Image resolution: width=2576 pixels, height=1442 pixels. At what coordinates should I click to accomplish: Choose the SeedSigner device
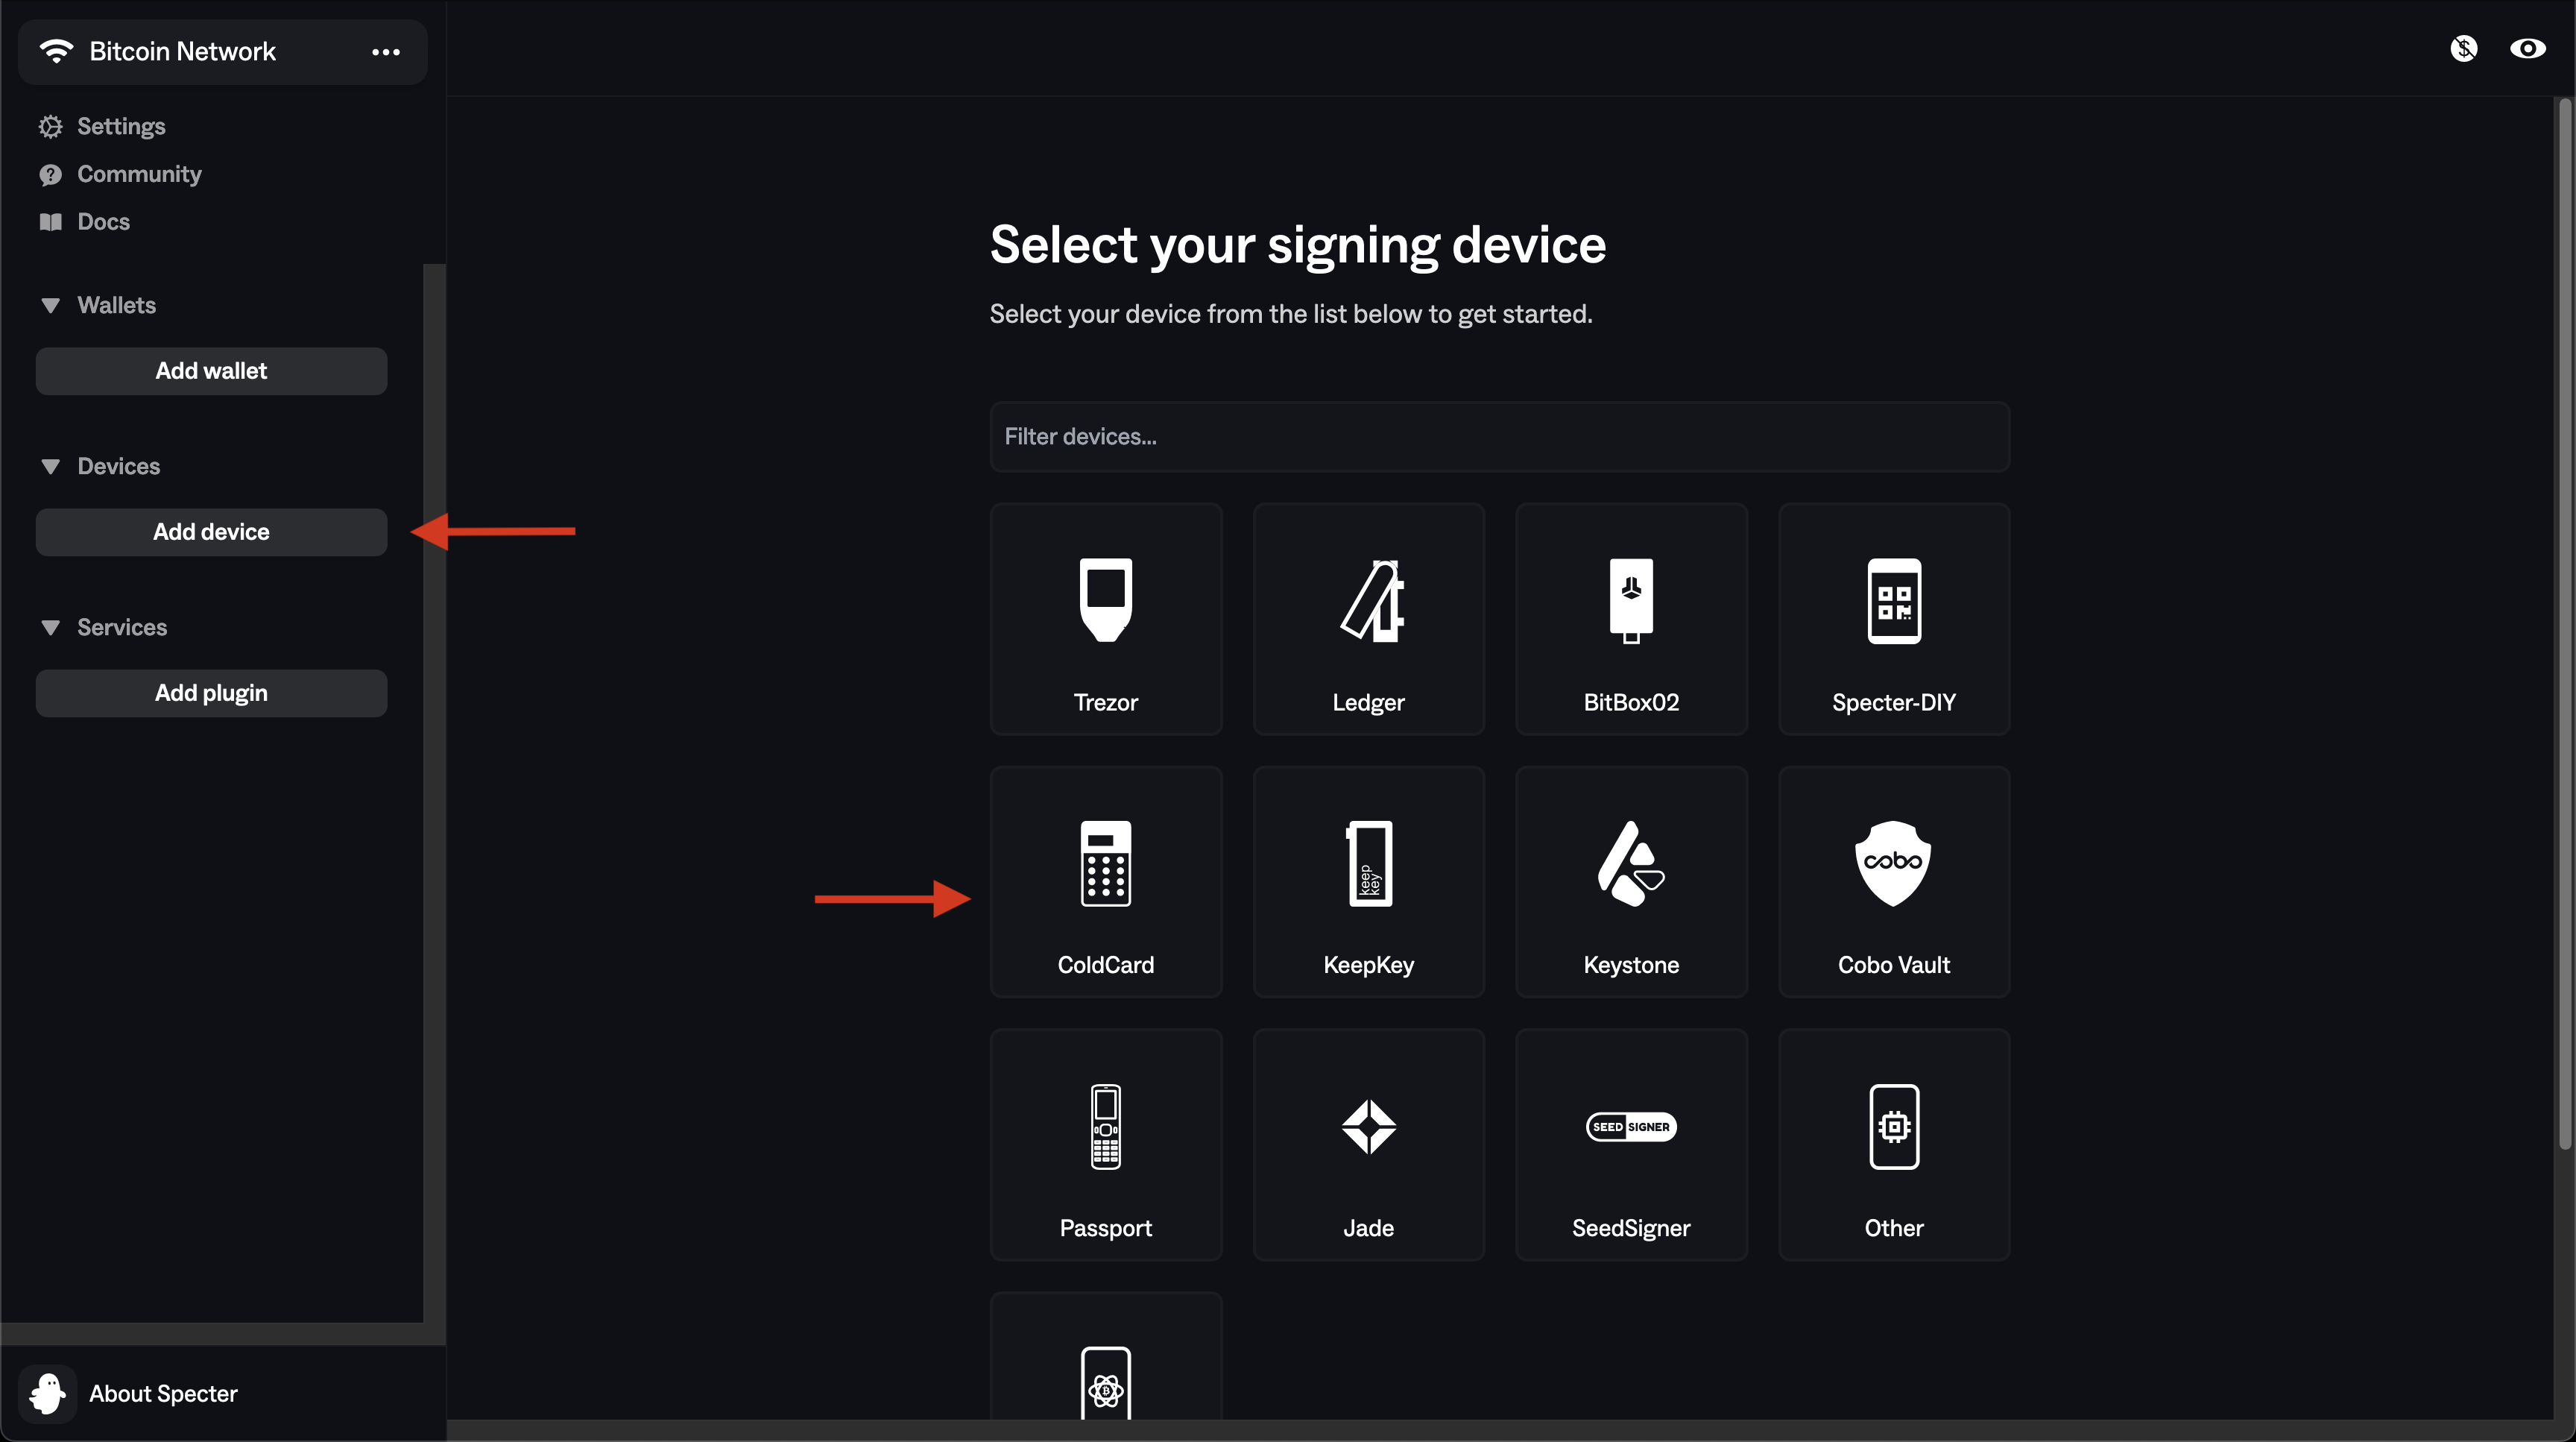1631,1145
